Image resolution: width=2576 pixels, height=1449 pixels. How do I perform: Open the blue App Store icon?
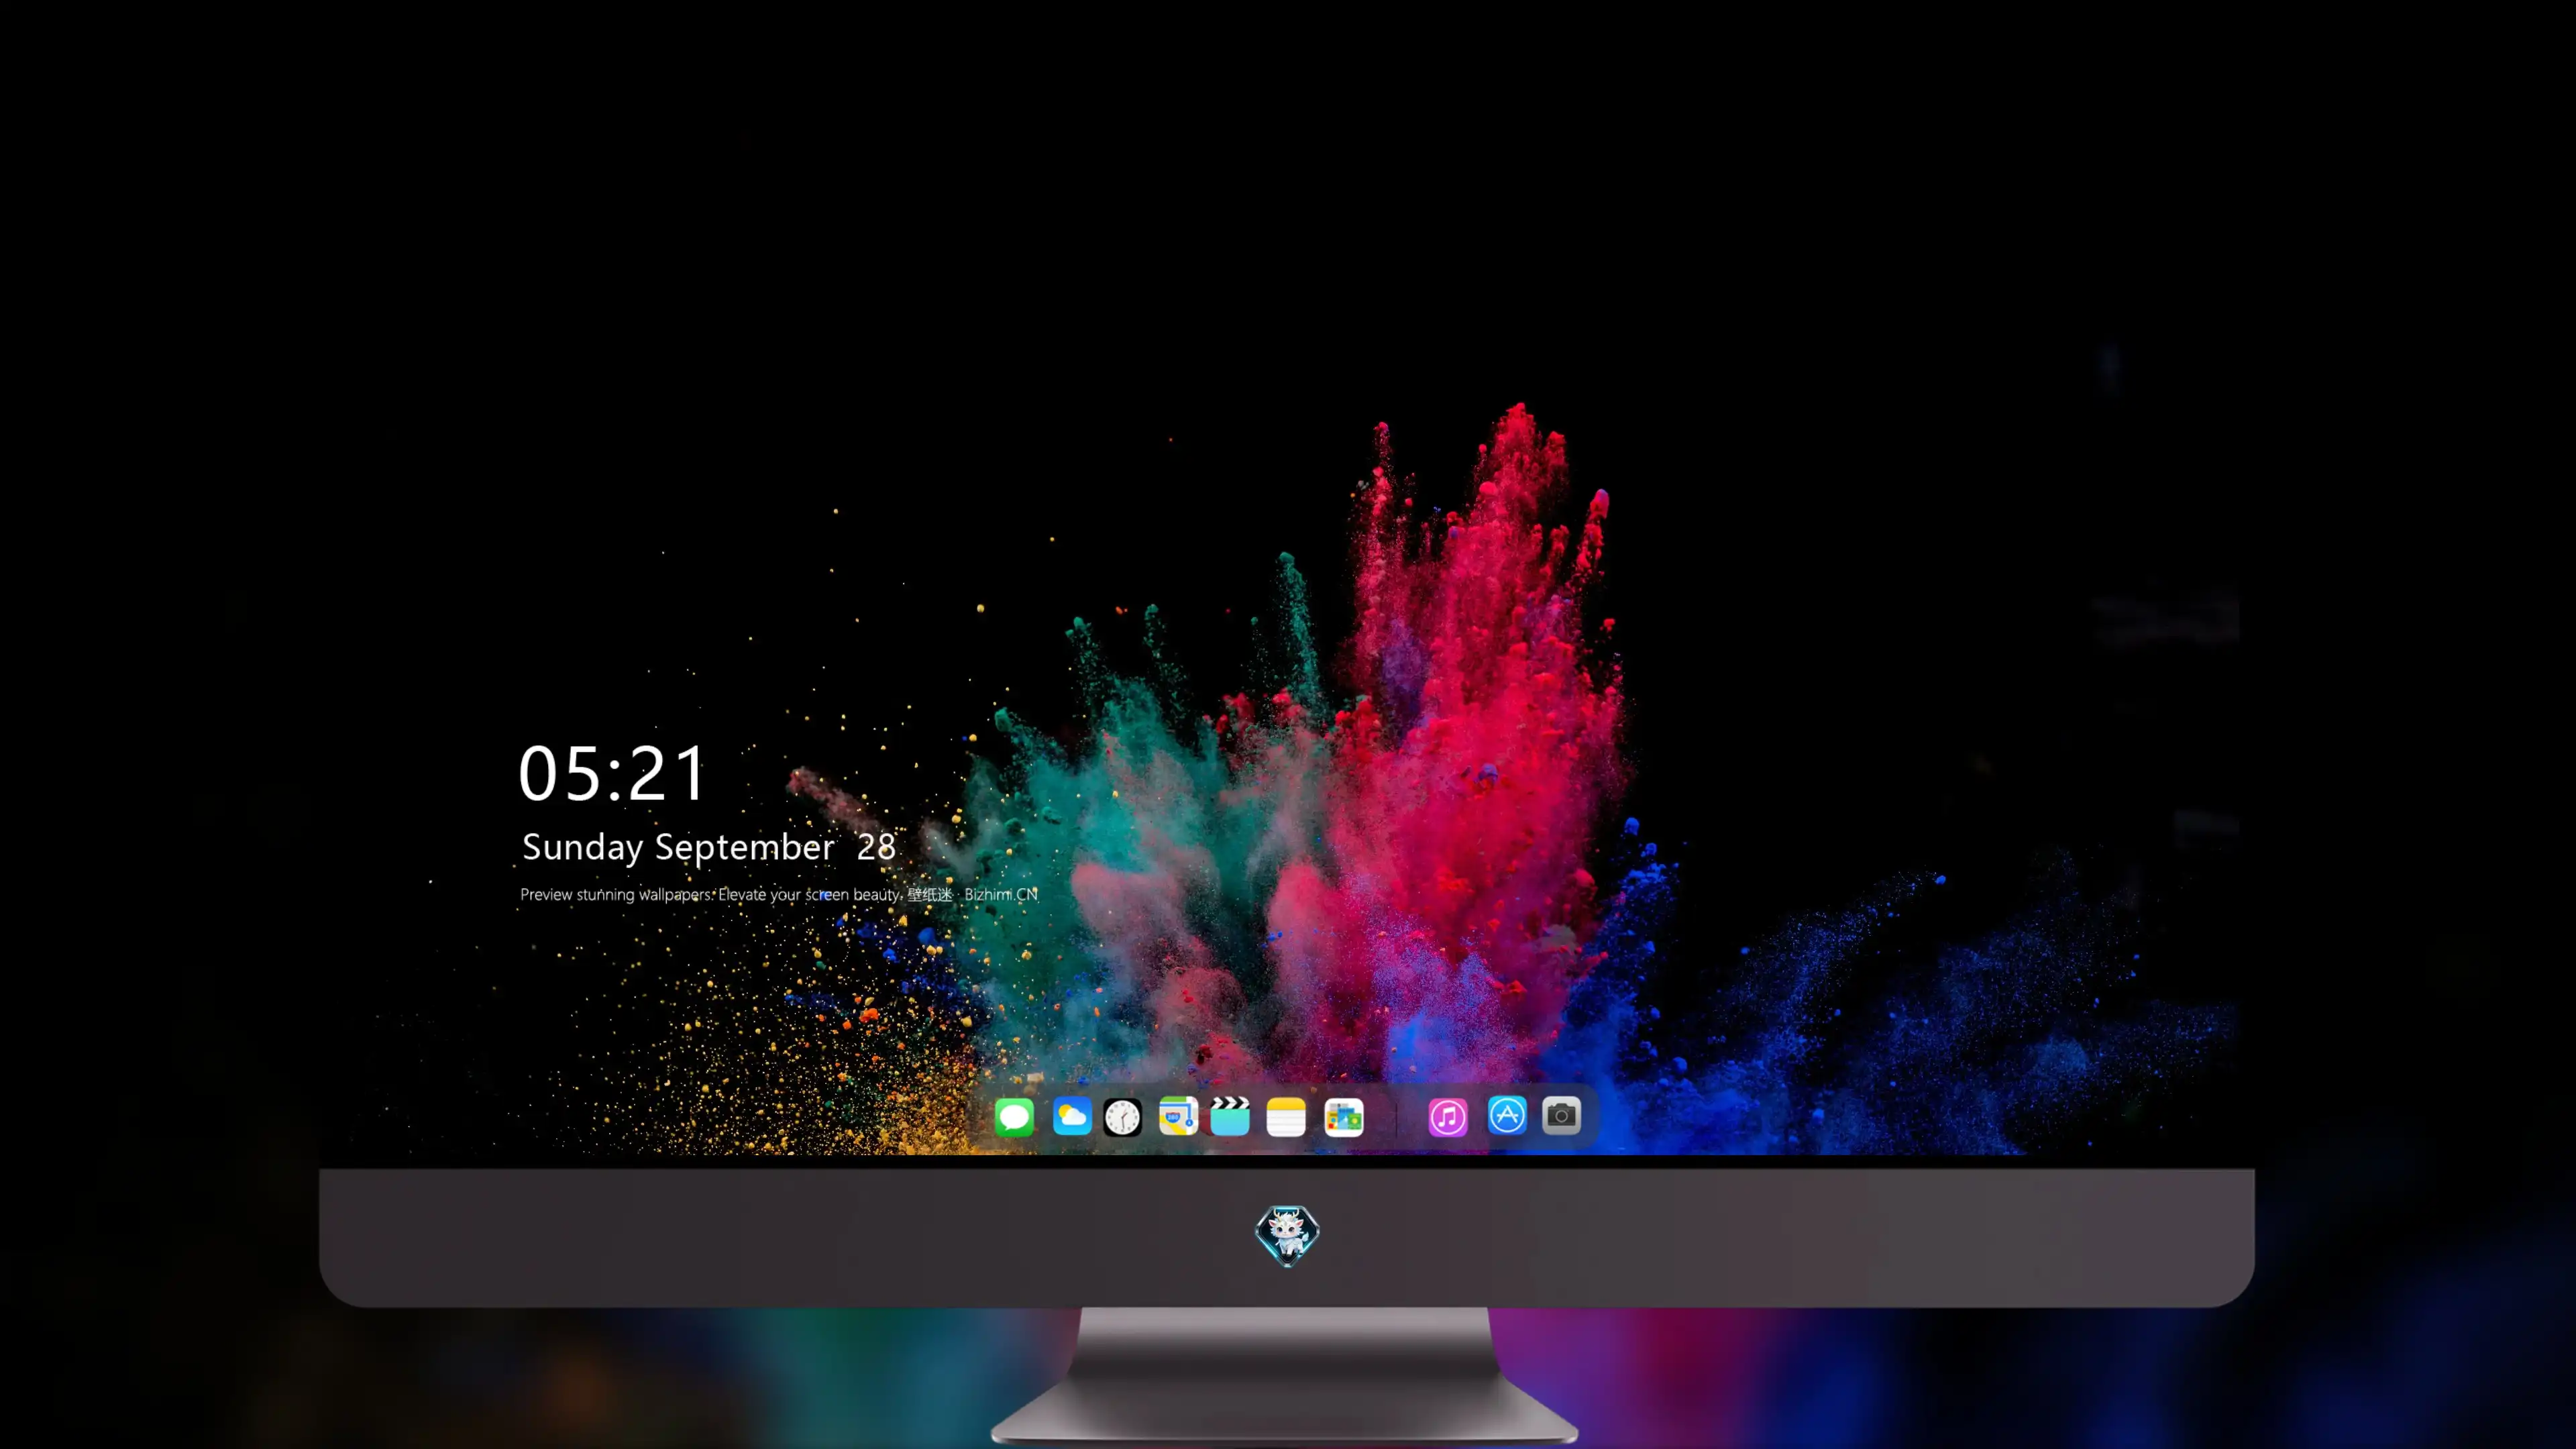point(1507,1115)
